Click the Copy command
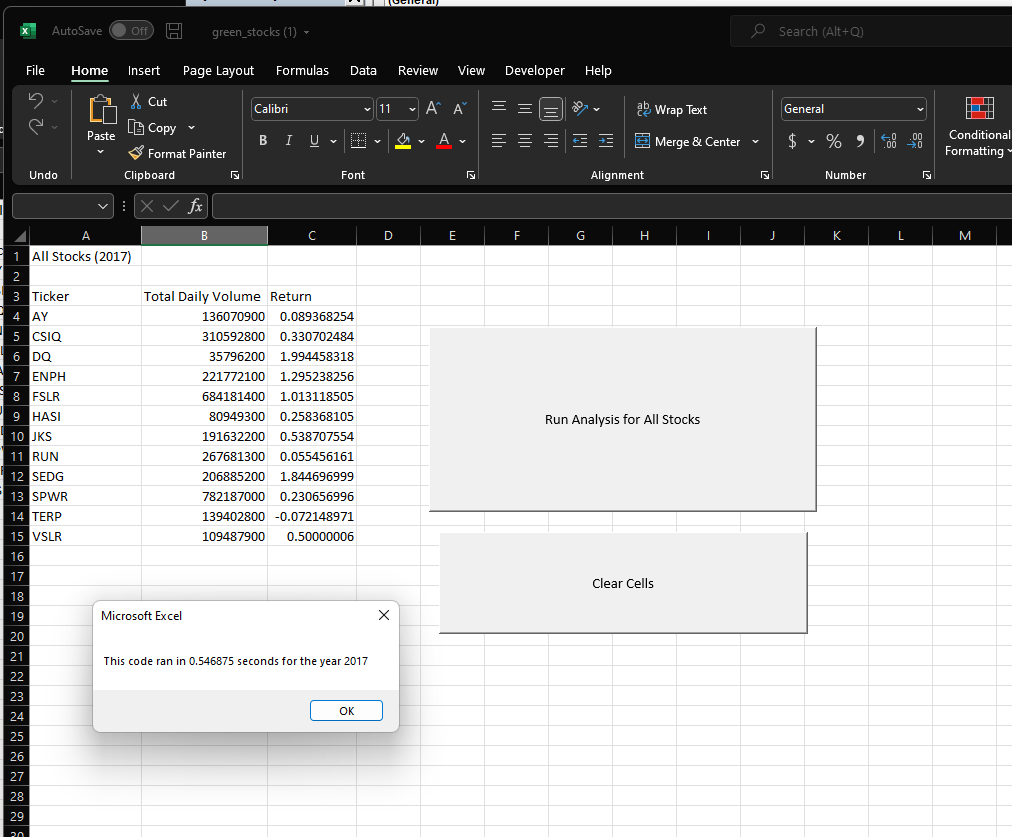 [153, 128]
